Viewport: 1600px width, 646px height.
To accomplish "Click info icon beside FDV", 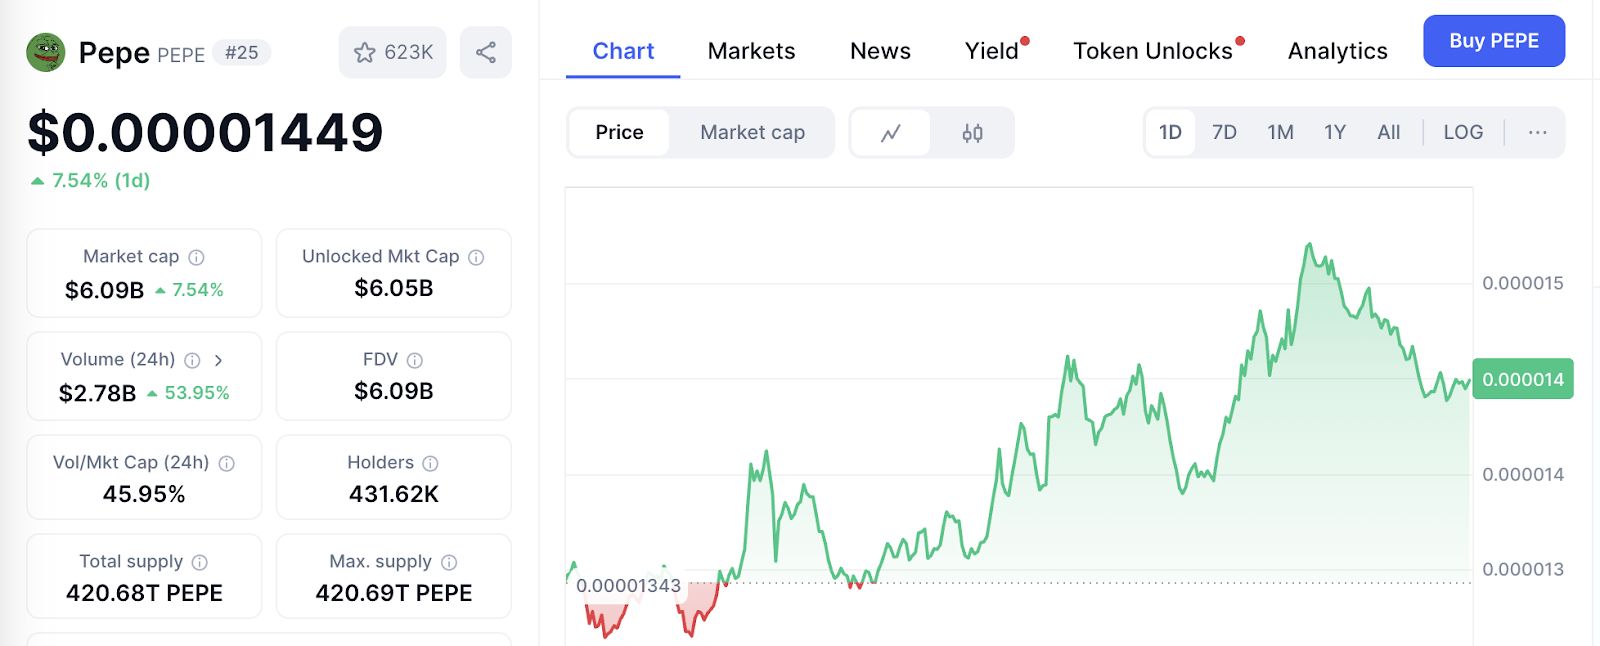I will [415, 360].
